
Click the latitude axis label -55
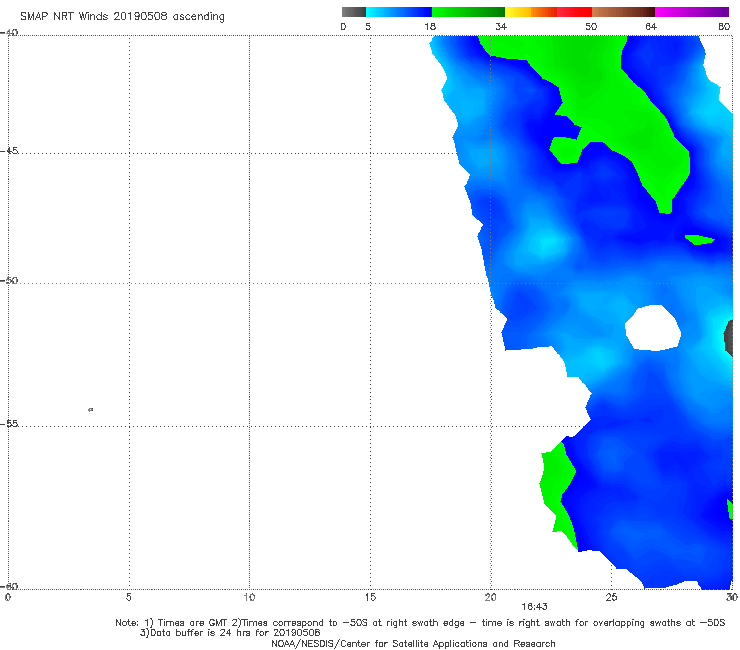(9, 423)
